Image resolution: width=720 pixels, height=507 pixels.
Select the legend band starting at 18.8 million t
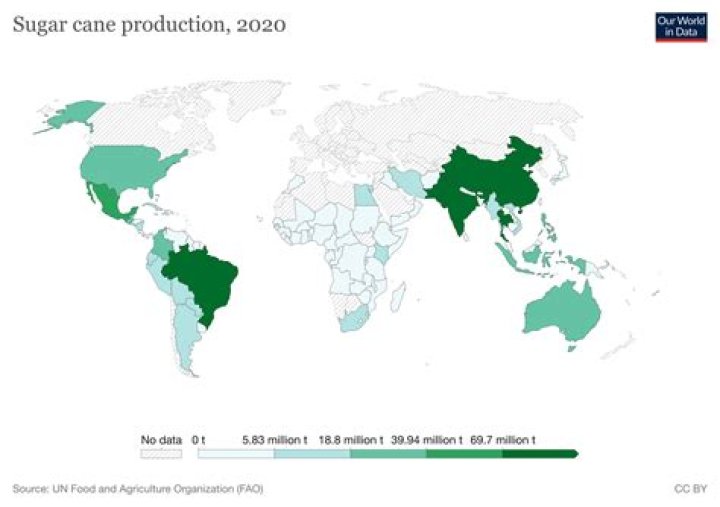pyautogui.click(x=388, y=454)
